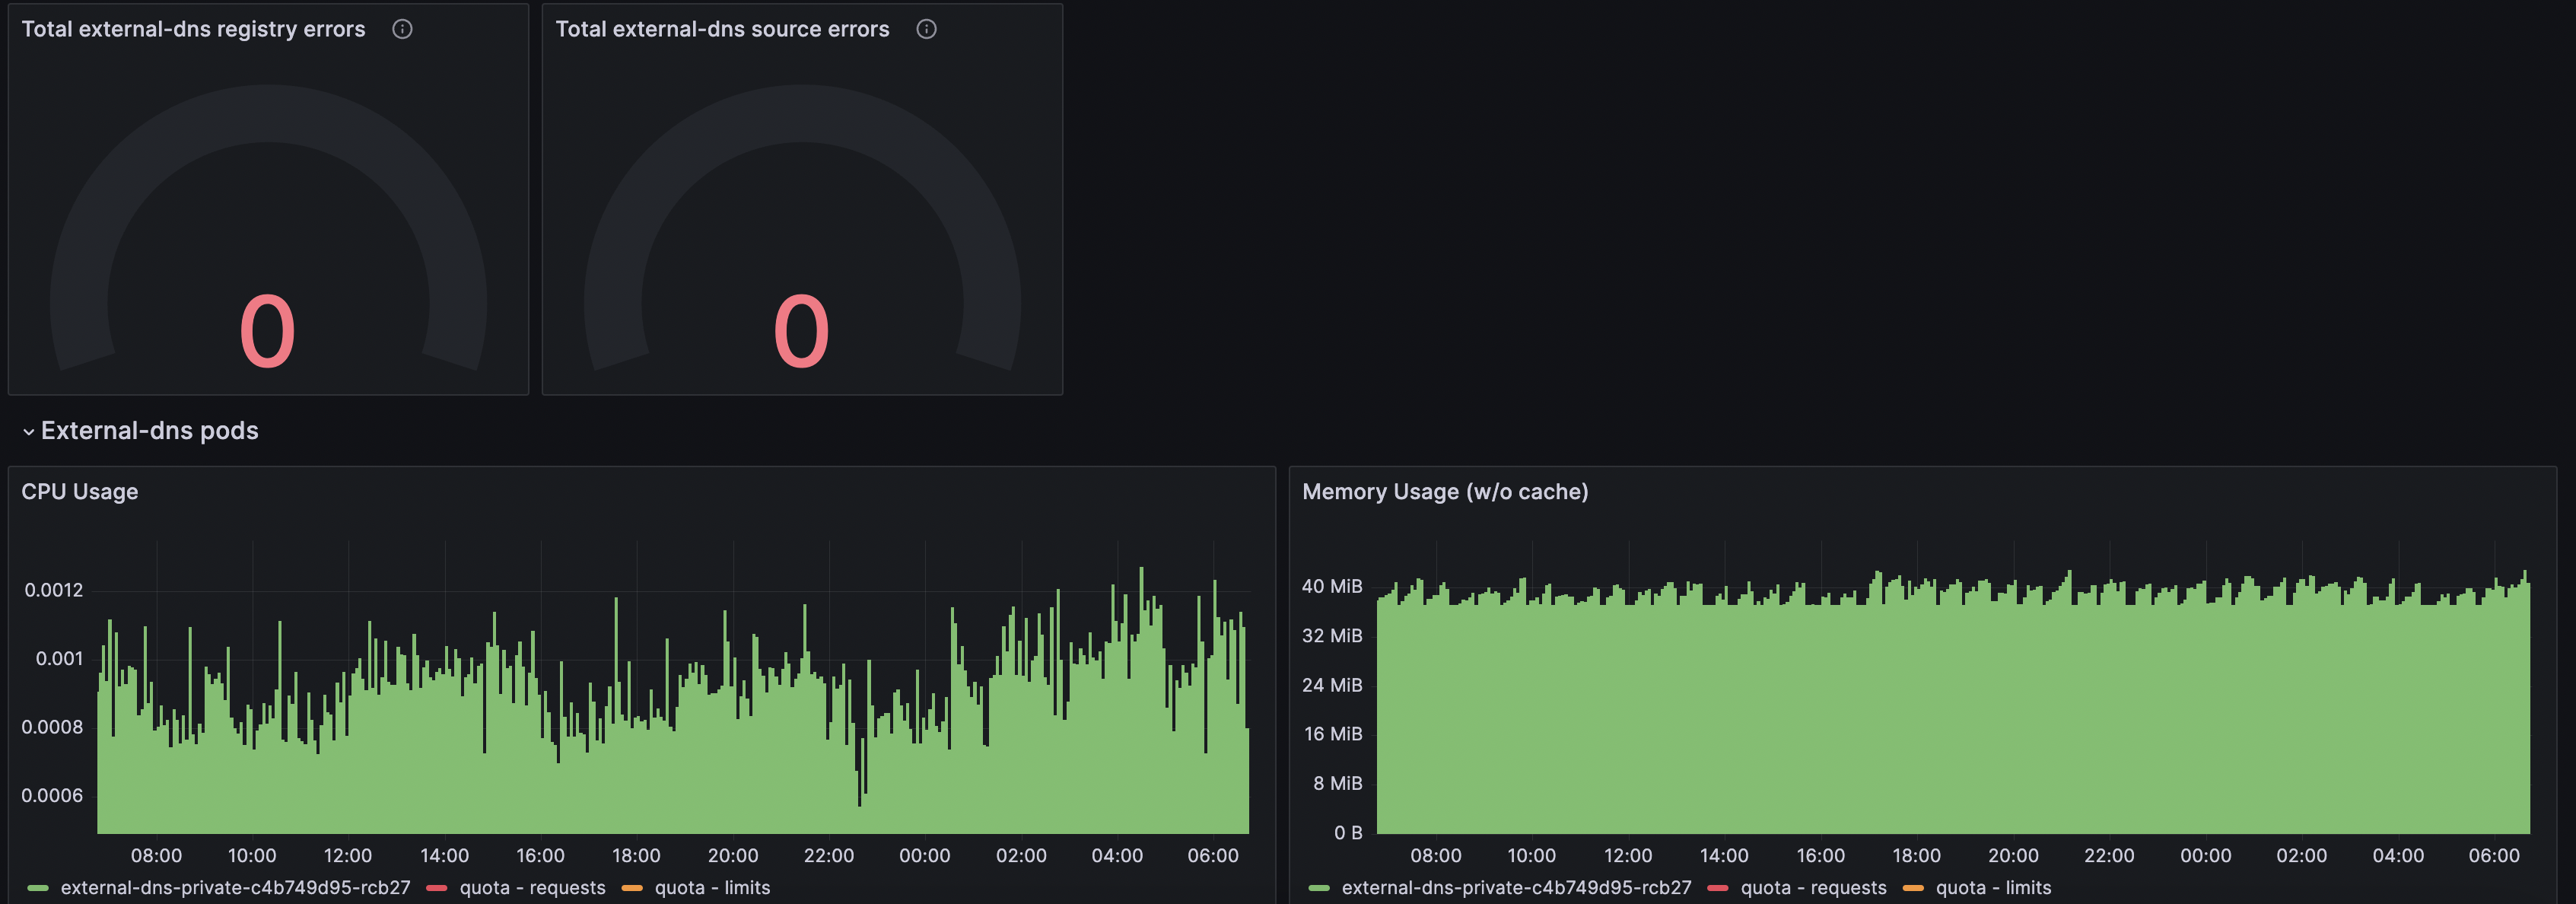Toggle quota - limits series in CPU legend
This screenshot has height=904, width=2576.
712,888
